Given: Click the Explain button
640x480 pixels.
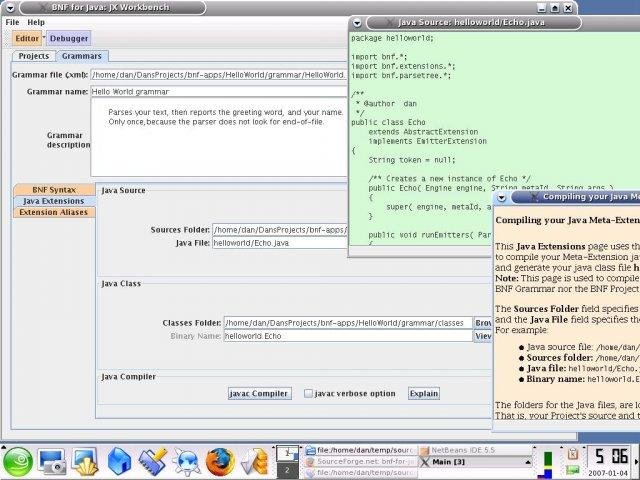Looking at the screenshot, I should tap(424, 393).
